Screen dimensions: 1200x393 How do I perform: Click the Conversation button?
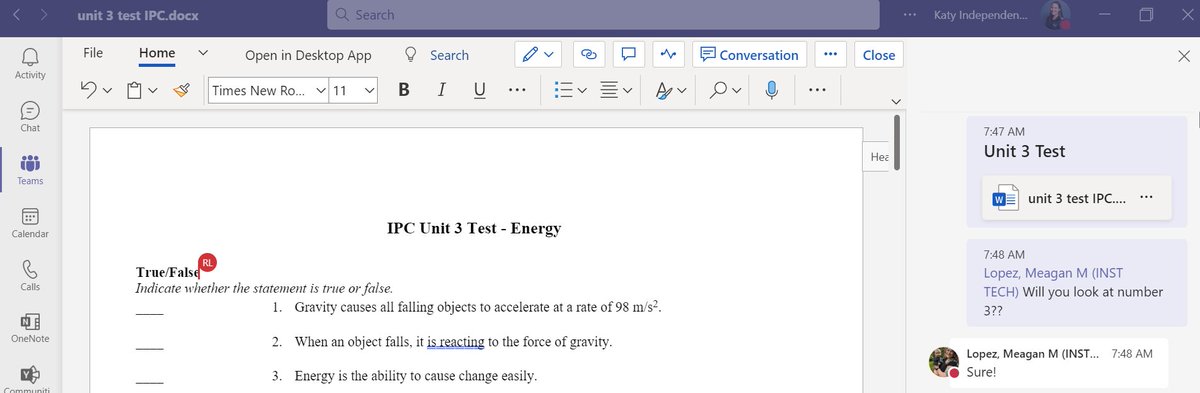point(750,55)
